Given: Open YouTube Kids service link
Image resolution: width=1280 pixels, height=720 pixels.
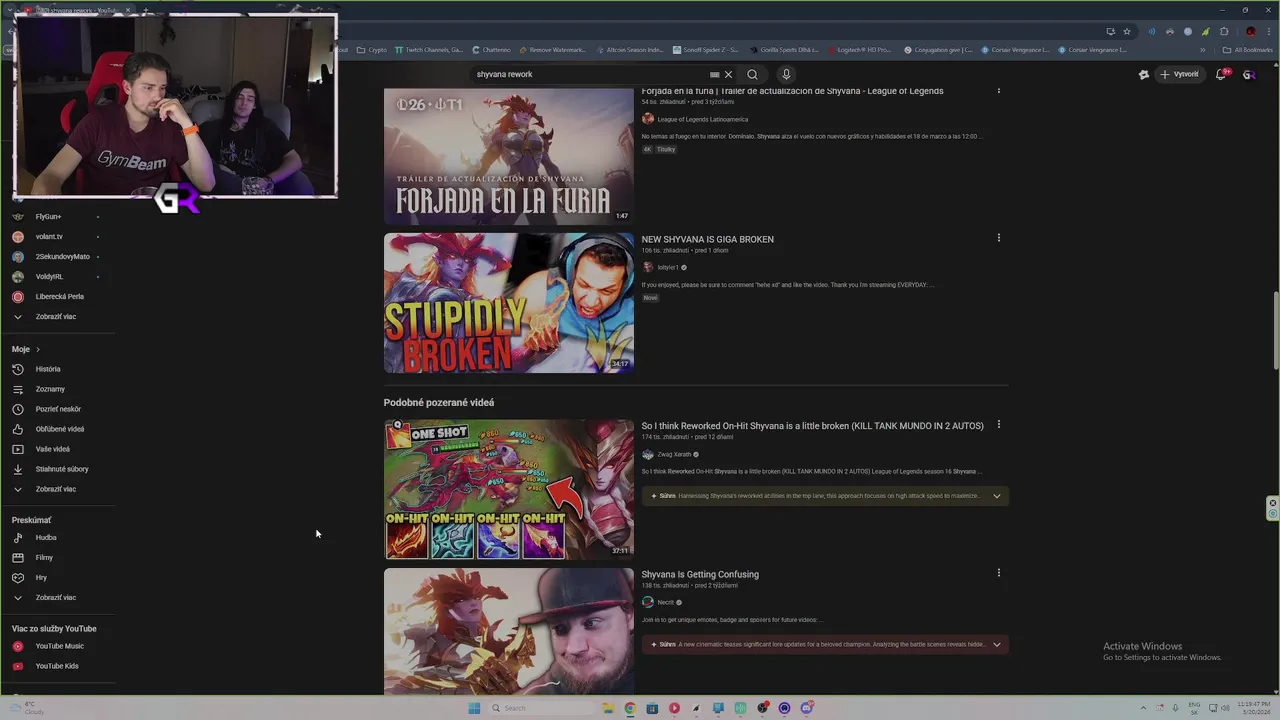Looking at the screenshot, I should pos(56,666).
